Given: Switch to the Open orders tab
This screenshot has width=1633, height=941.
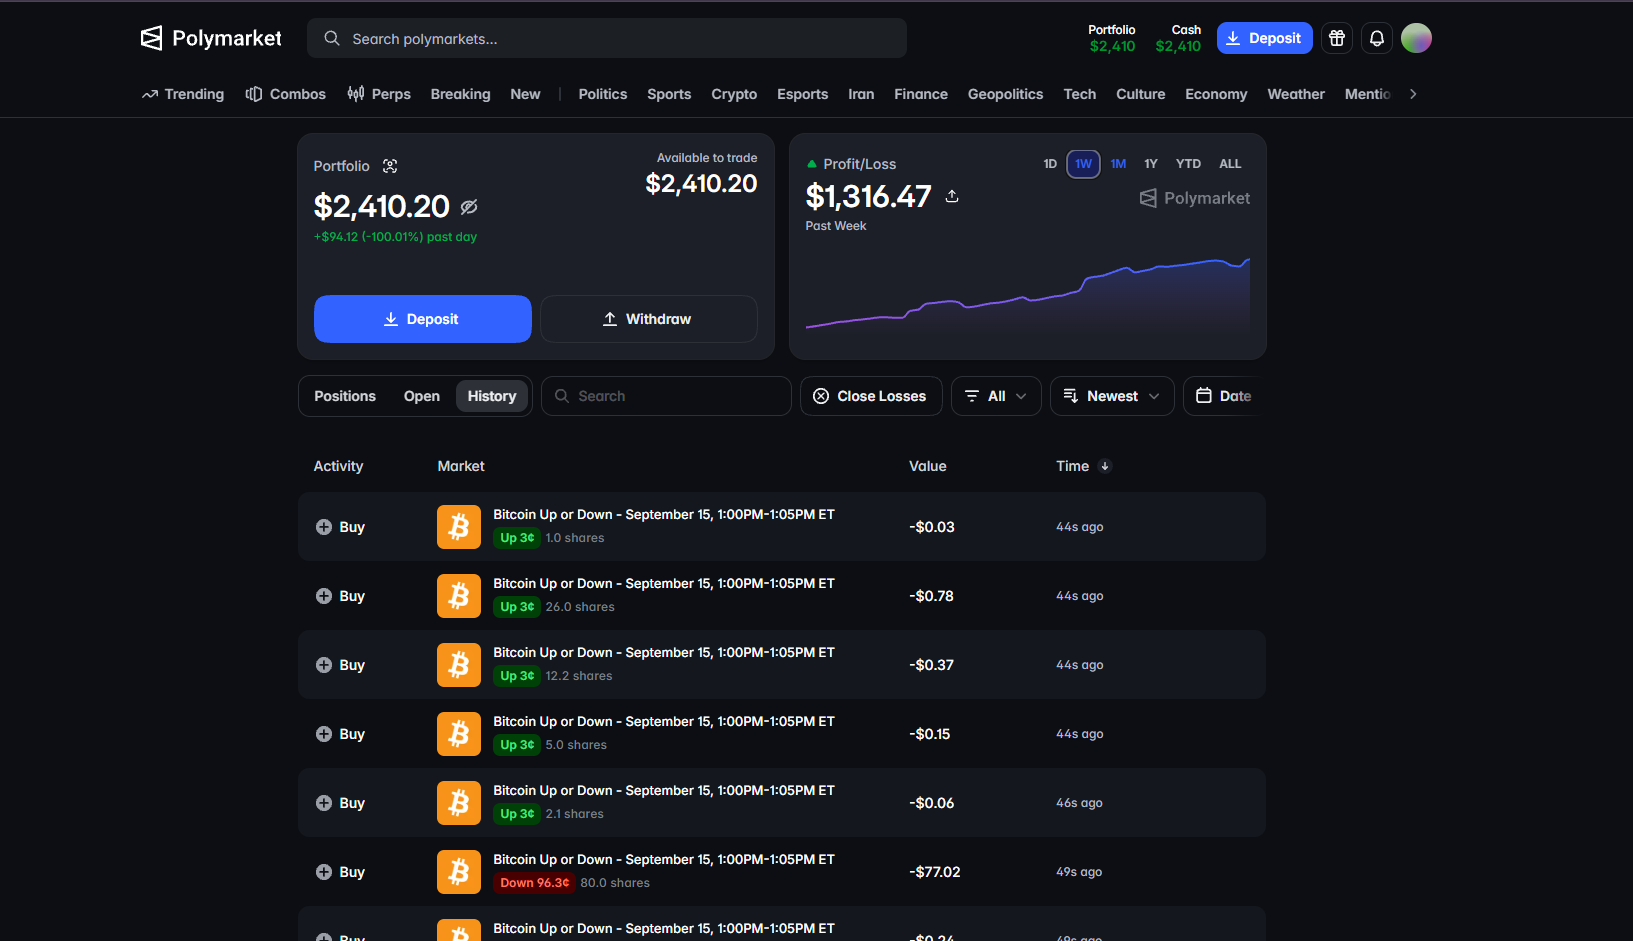Looking at the screenshot, I should (422, 396).
